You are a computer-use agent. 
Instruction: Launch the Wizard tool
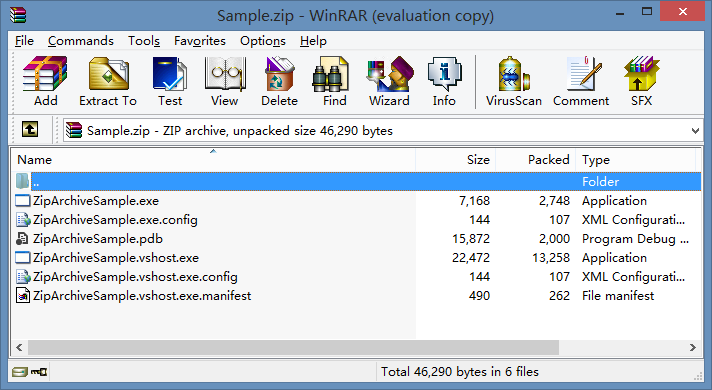point(389,81)
